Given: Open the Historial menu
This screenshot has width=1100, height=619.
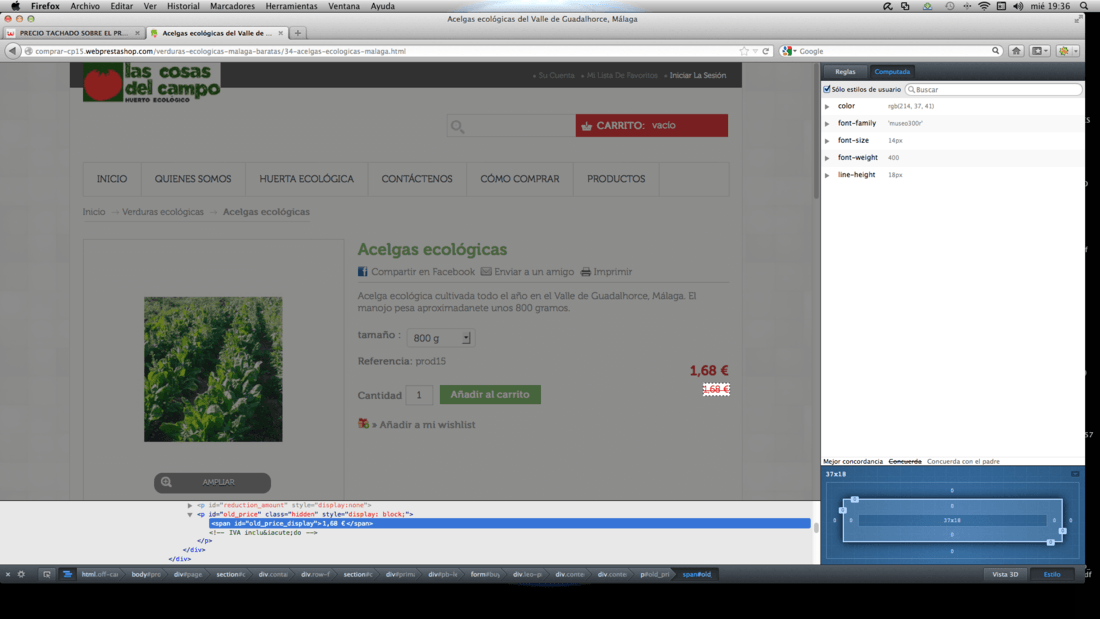Looking at the screenshot, I should coord(183,6).
